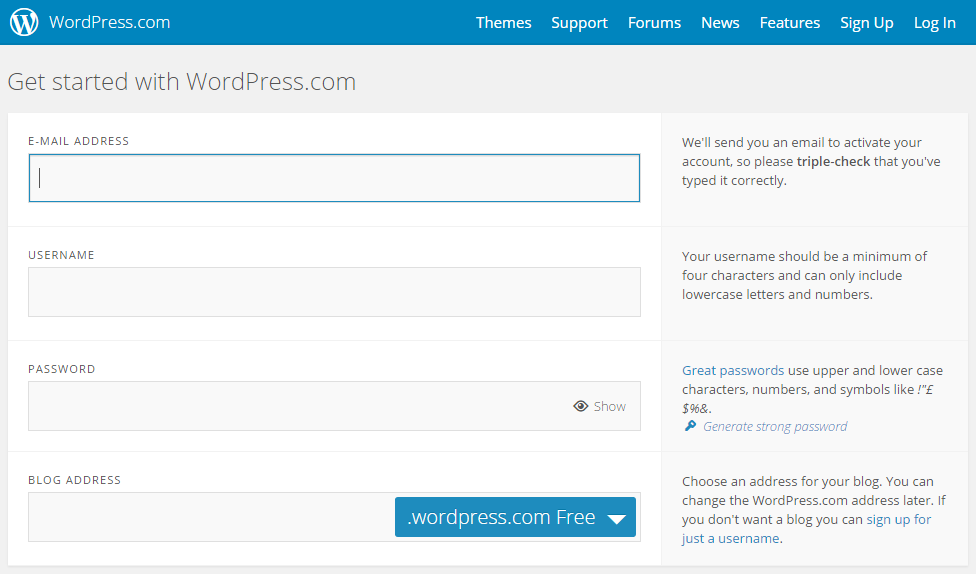This screenshot has width=976, height=574.
Task: Click the WordPress logo icon
Action: coord(24,22)
